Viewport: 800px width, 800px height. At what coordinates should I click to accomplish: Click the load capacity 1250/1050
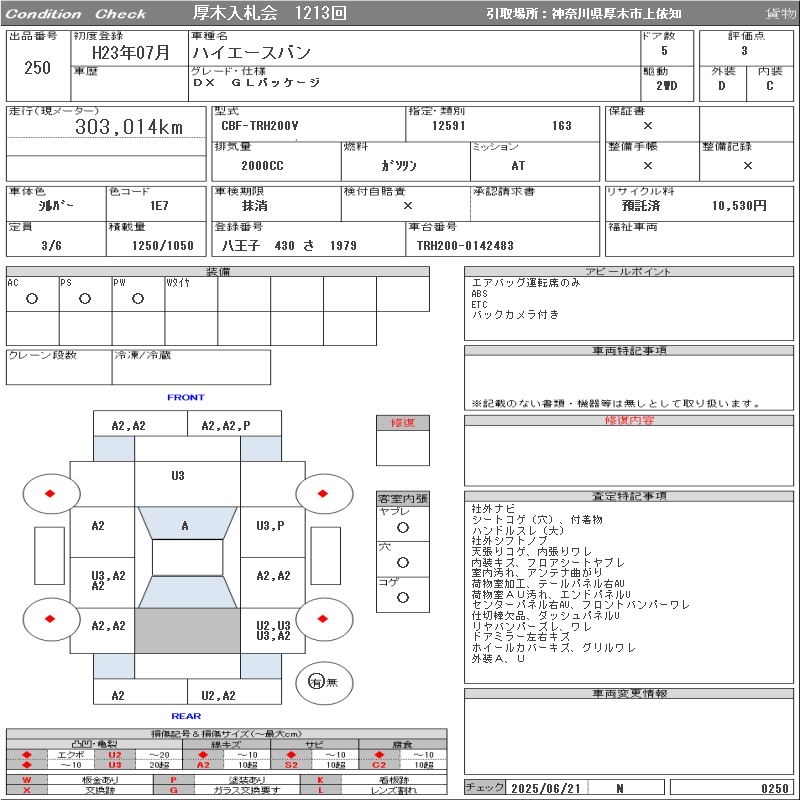coord(163,246)
